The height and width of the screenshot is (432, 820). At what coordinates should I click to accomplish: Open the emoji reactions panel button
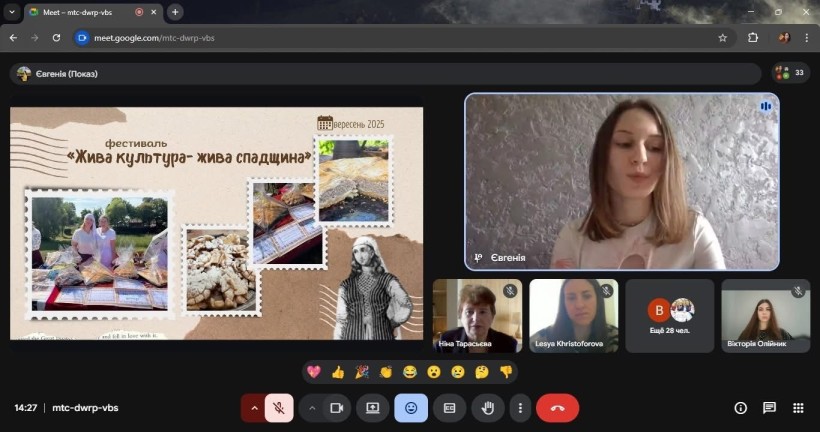tap(411, 408)
